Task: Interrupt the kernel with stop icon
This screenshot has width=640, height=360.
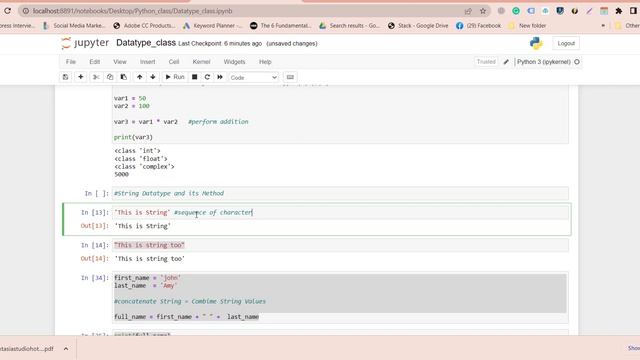Action: 195,77
